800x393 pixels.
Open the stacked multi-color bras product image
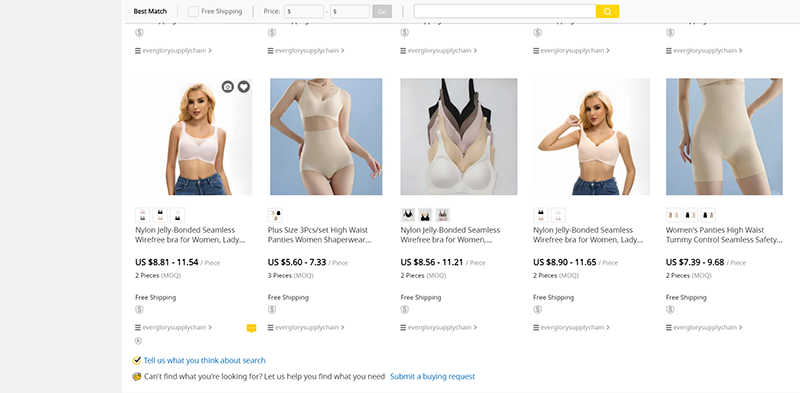[x=459, y=137]
